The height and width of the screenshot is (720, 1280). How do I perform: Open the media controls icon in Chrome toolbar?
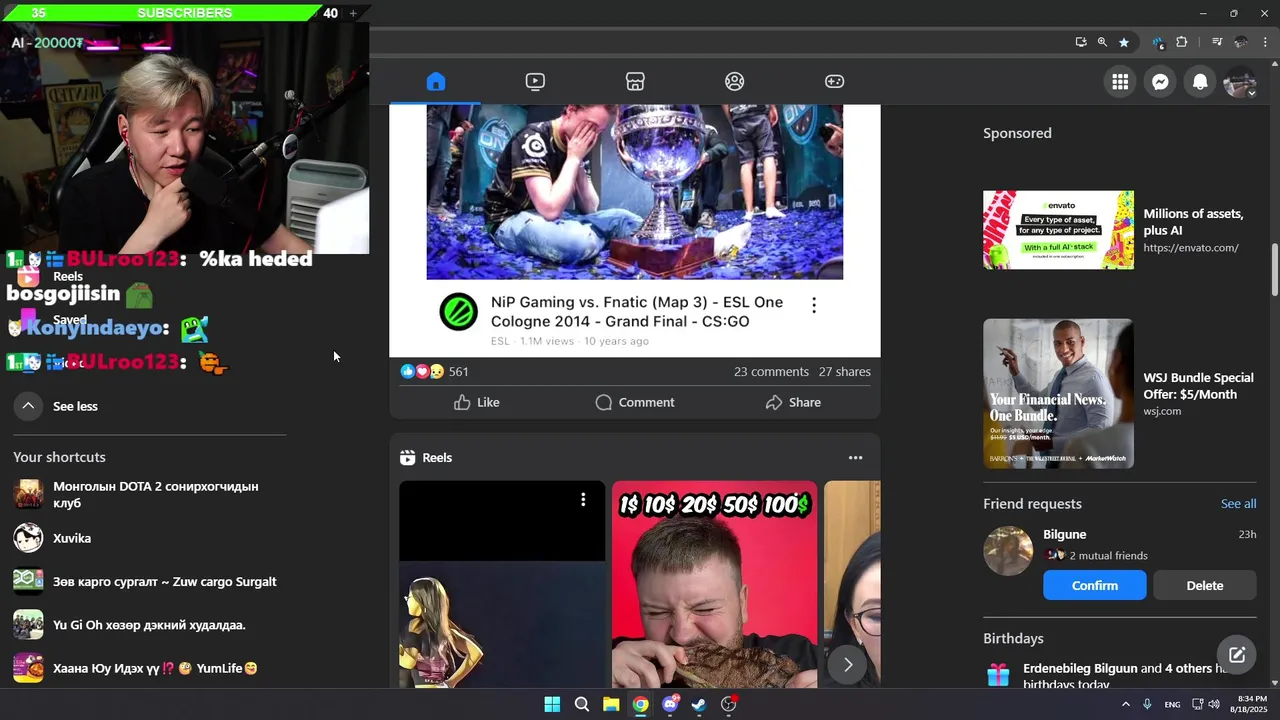click(x=1217, y=42)
